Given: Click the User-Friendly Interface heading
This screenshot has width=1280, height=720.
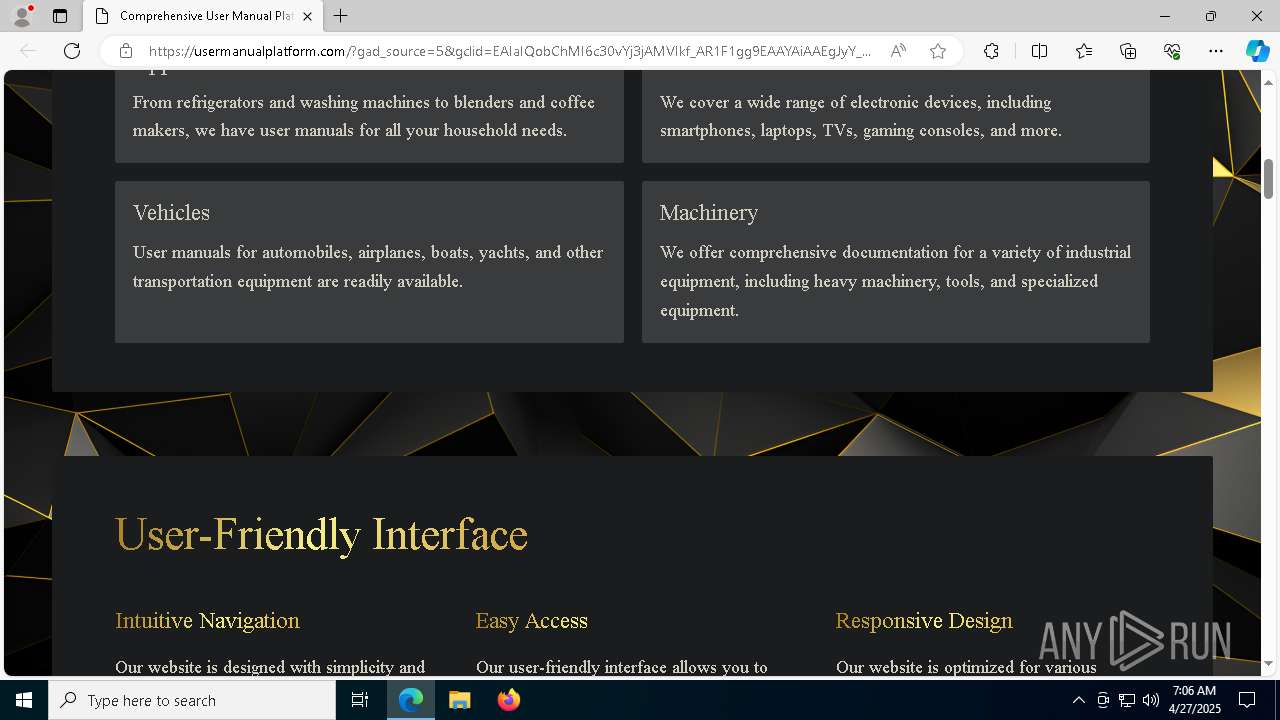Looking at the screenshot, I should tap(321, 534).
